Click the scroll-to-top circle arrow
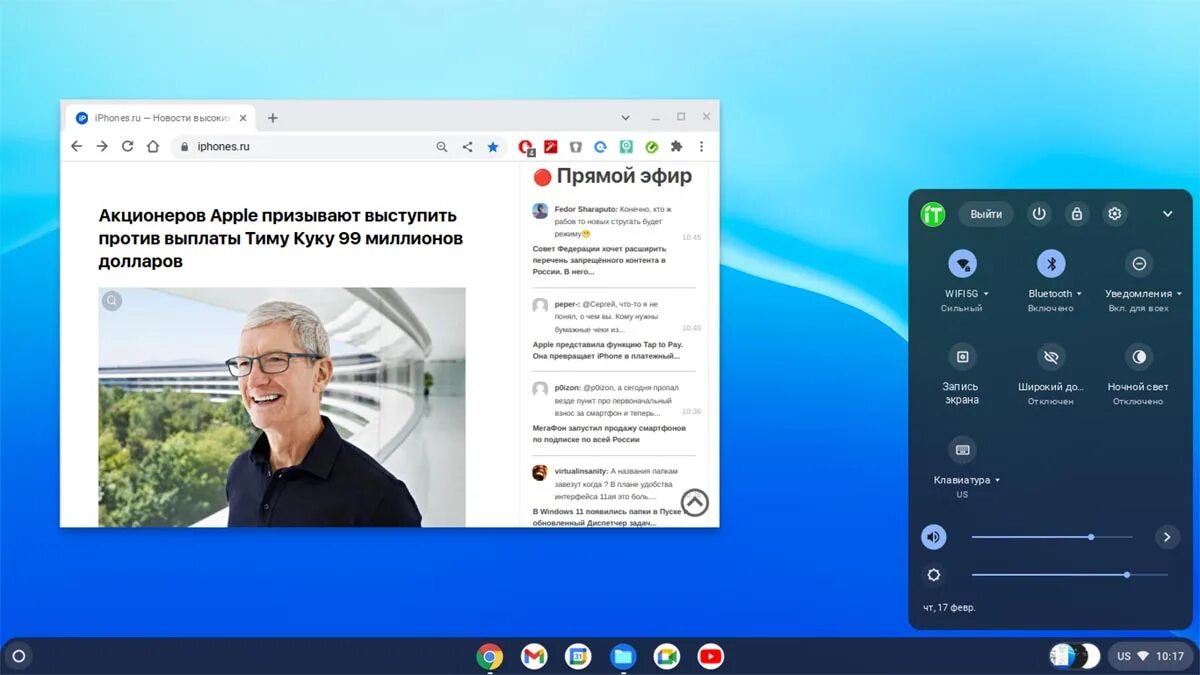Image resolution: width=1200 pixels, height=675 pixels. [695, 502]
